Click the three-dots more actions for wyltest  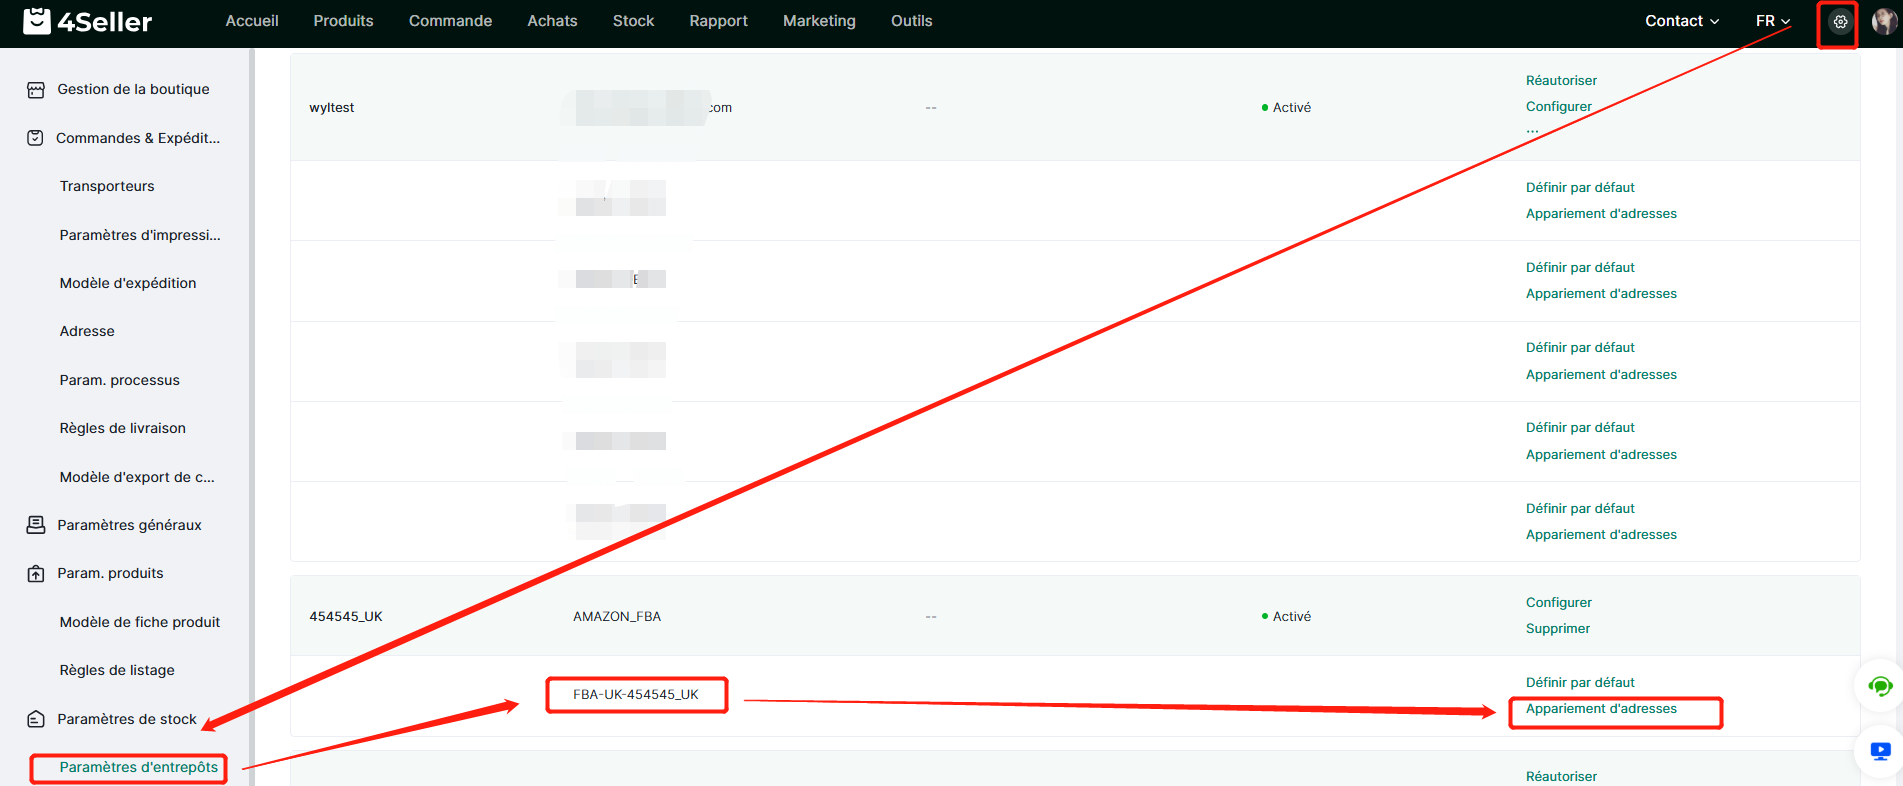click(1532, 131)
